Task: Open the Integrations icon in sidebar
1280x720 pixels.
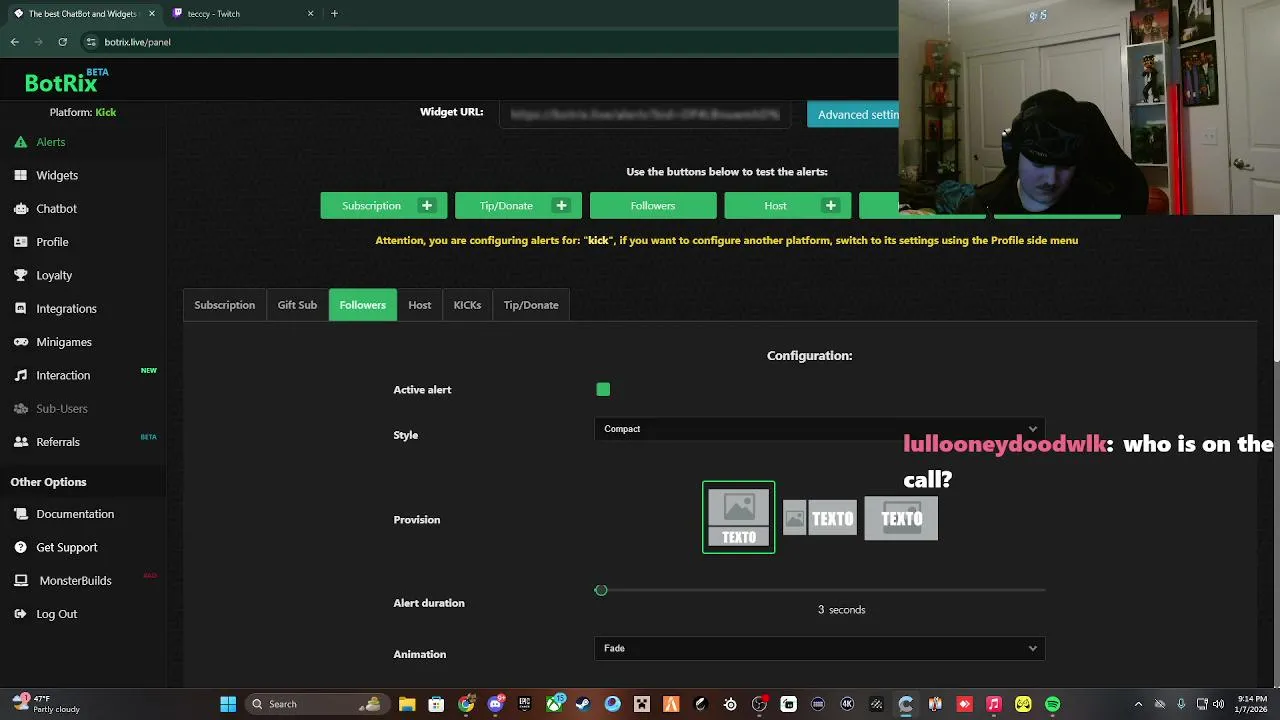Action: click(20, 308)
